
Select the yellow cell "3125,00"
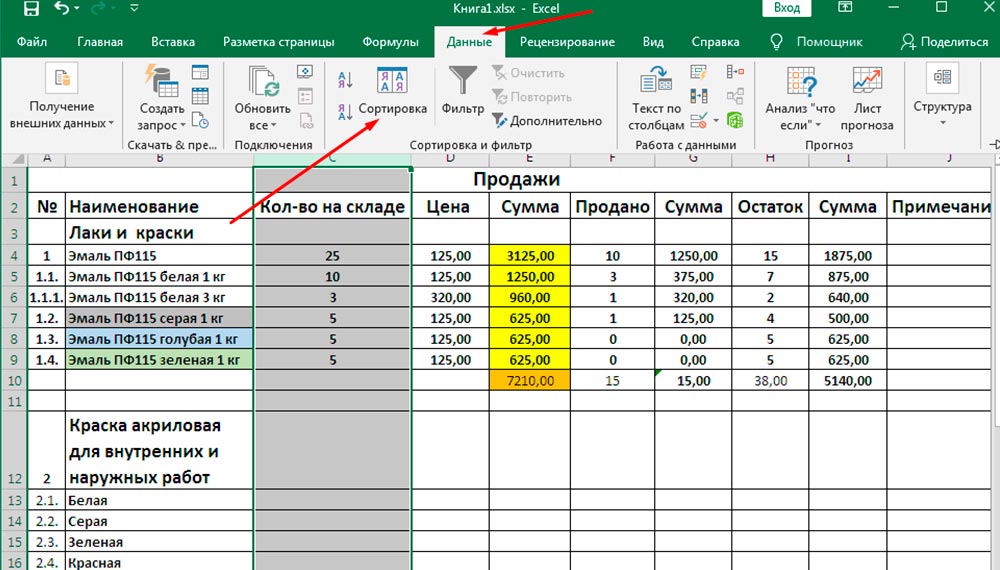[x=530, y=256]
